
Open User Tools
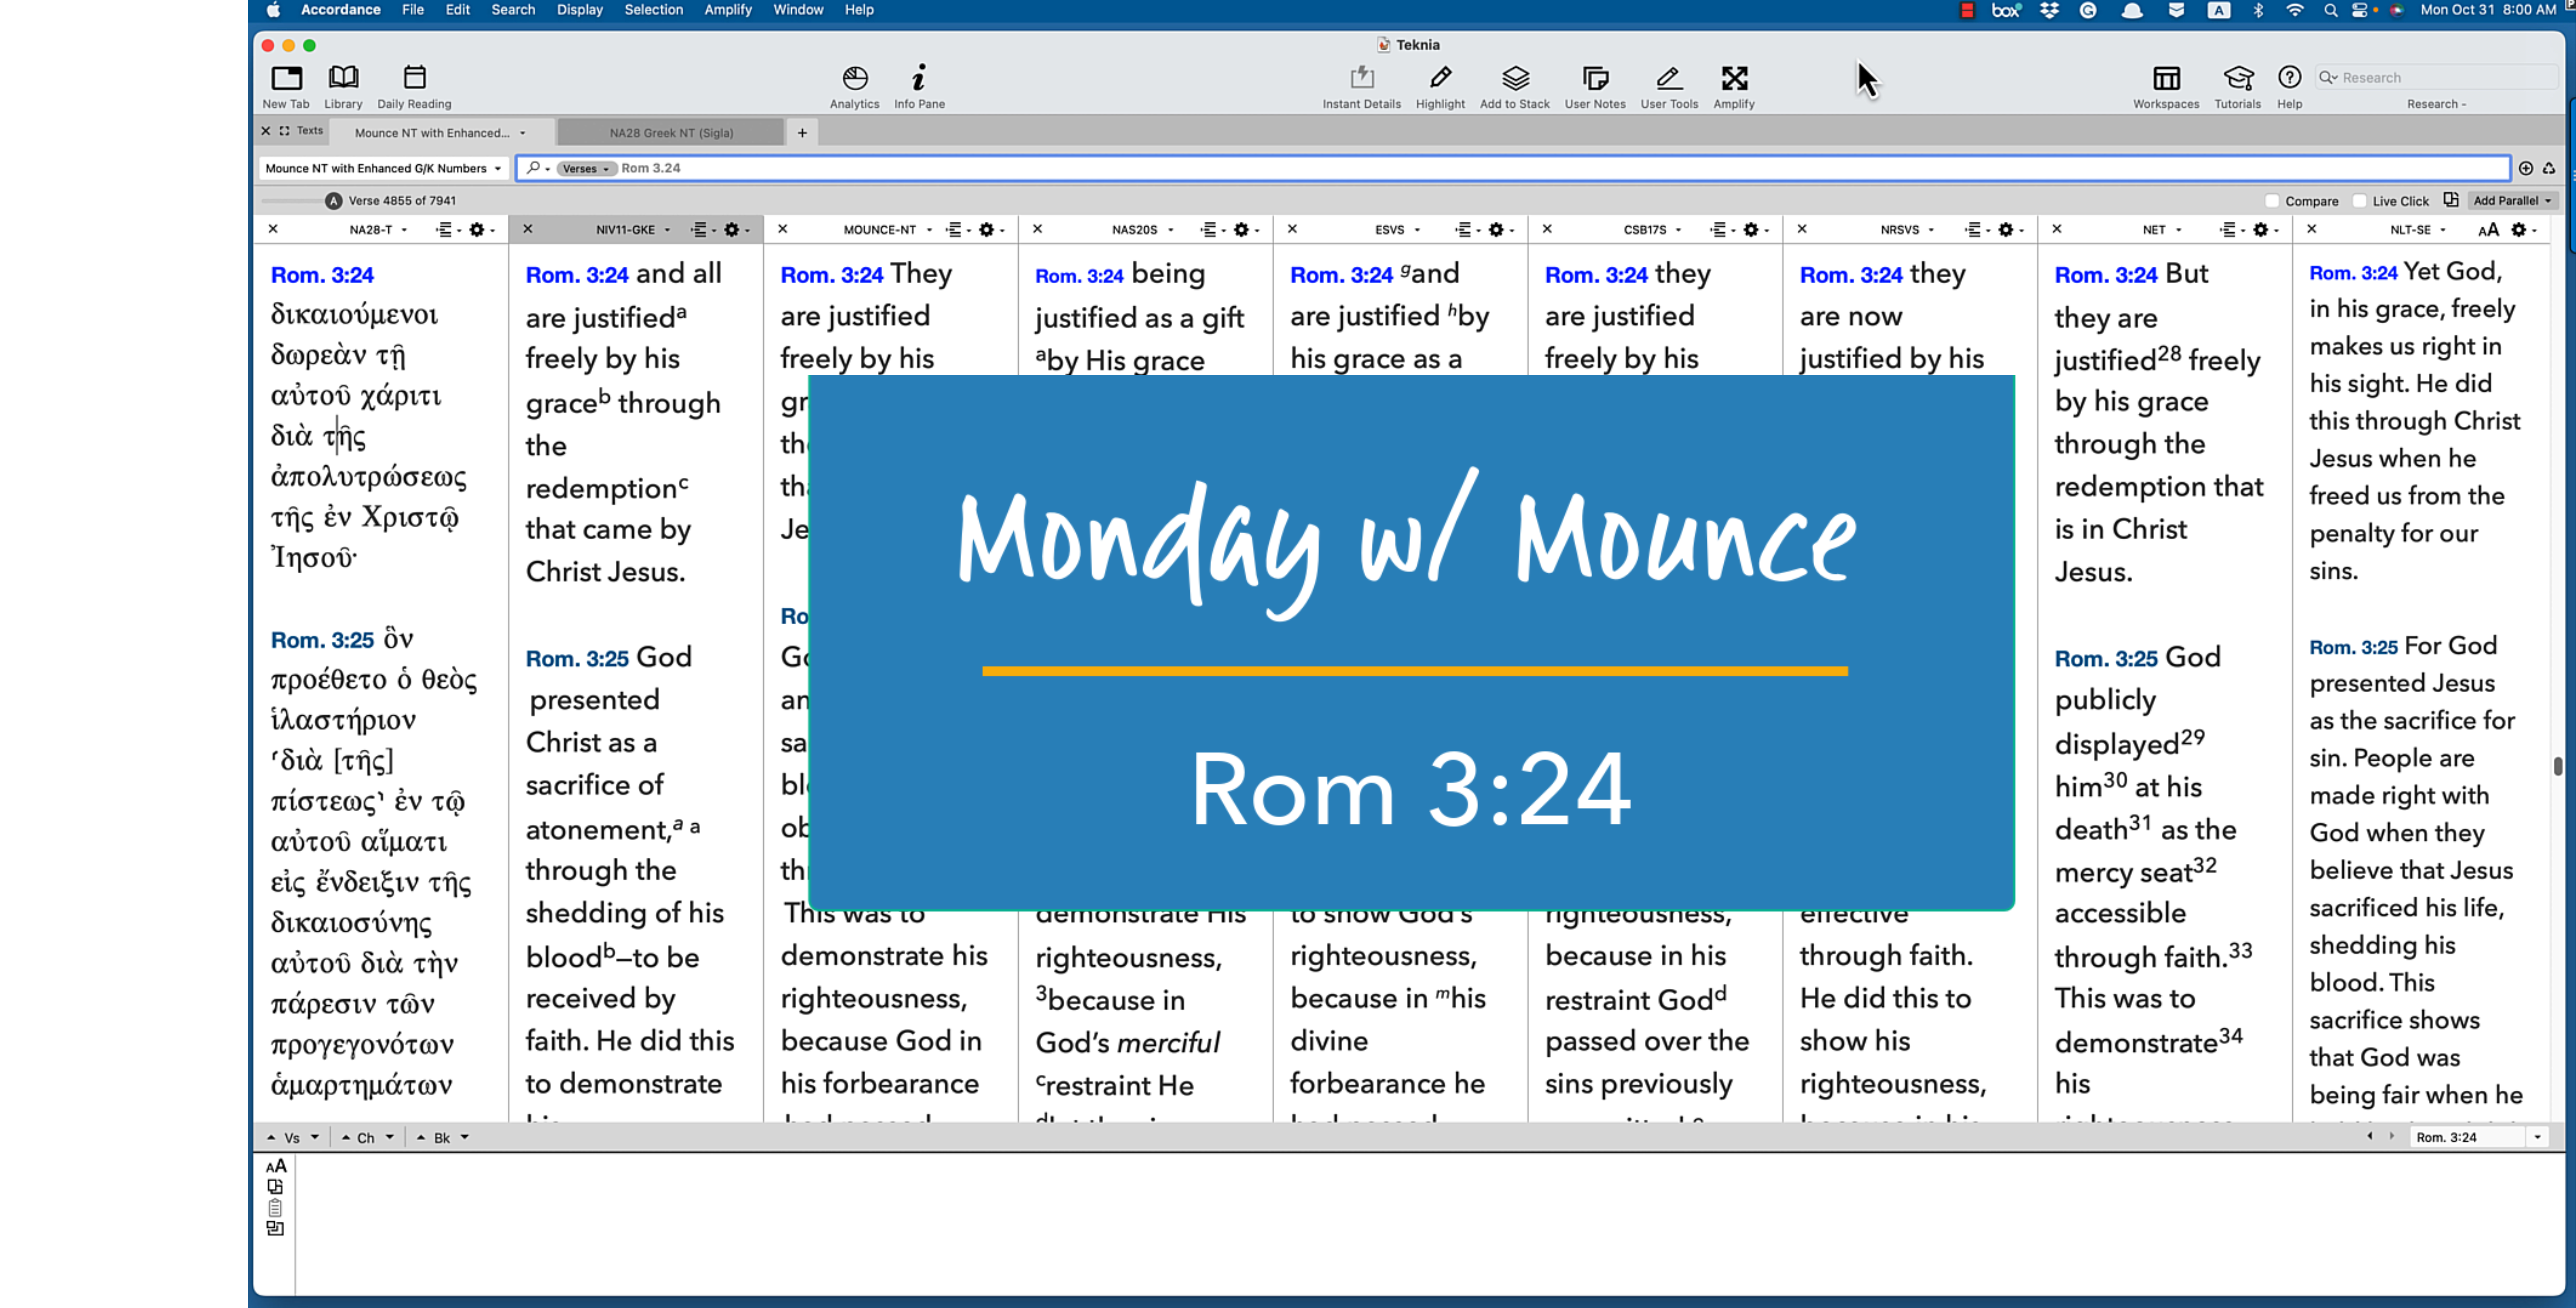click(x=1669, y=86)
